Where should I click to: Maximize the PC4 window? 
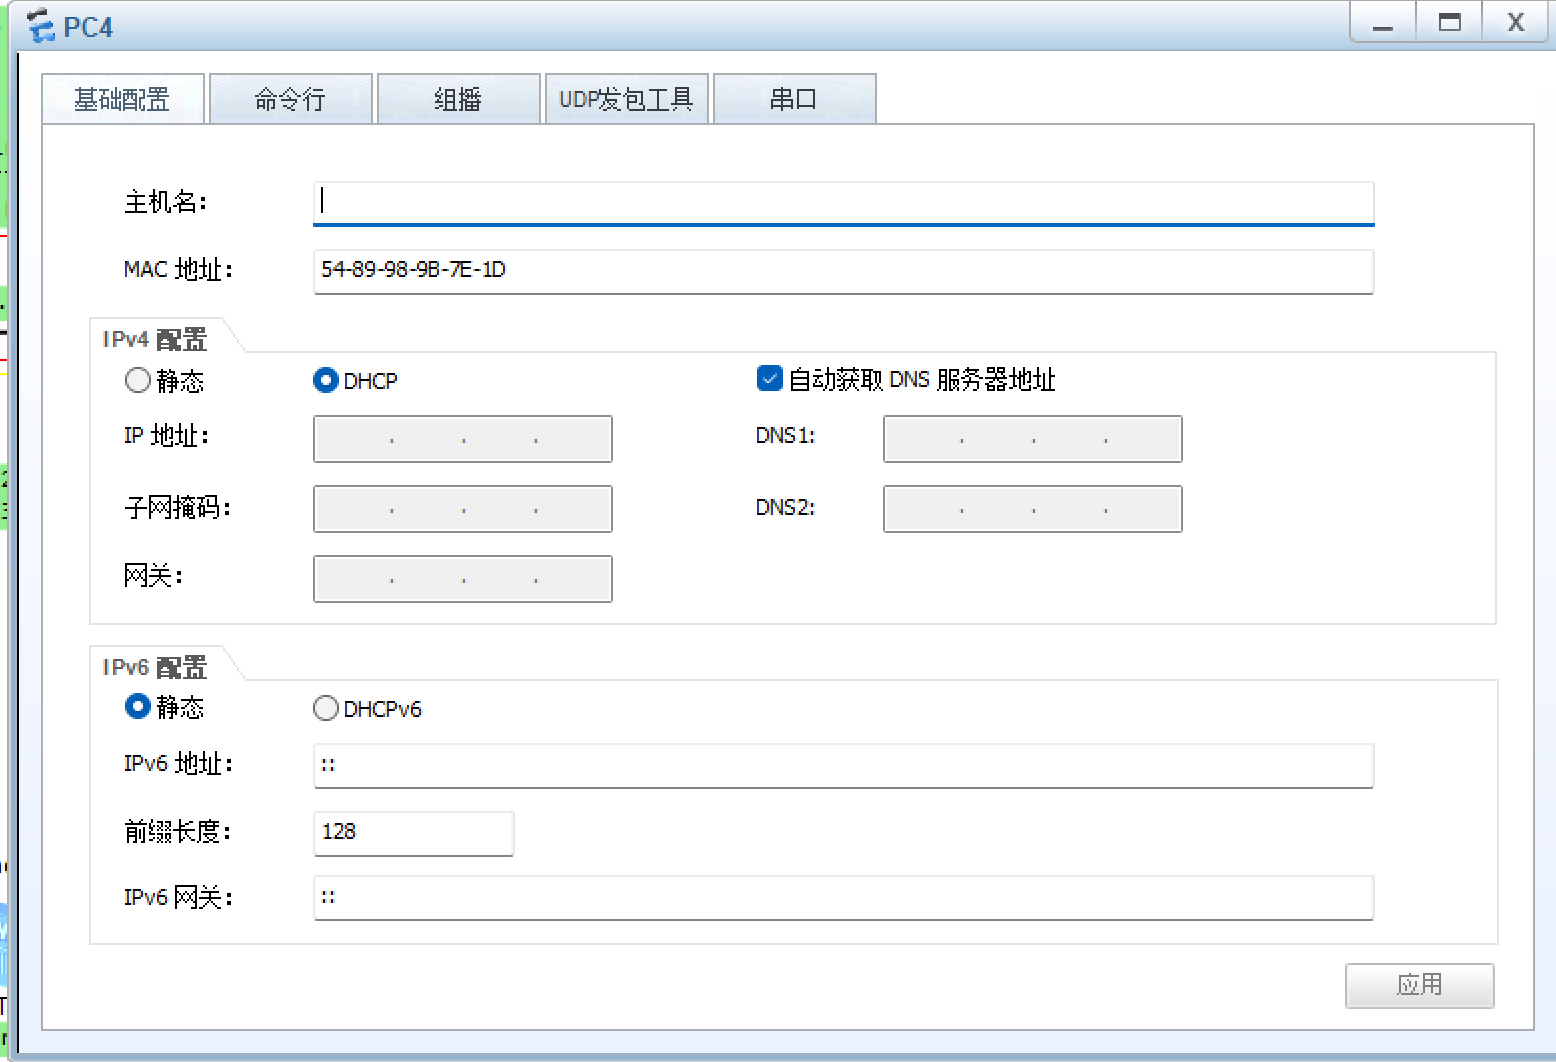coord(1449,22)
